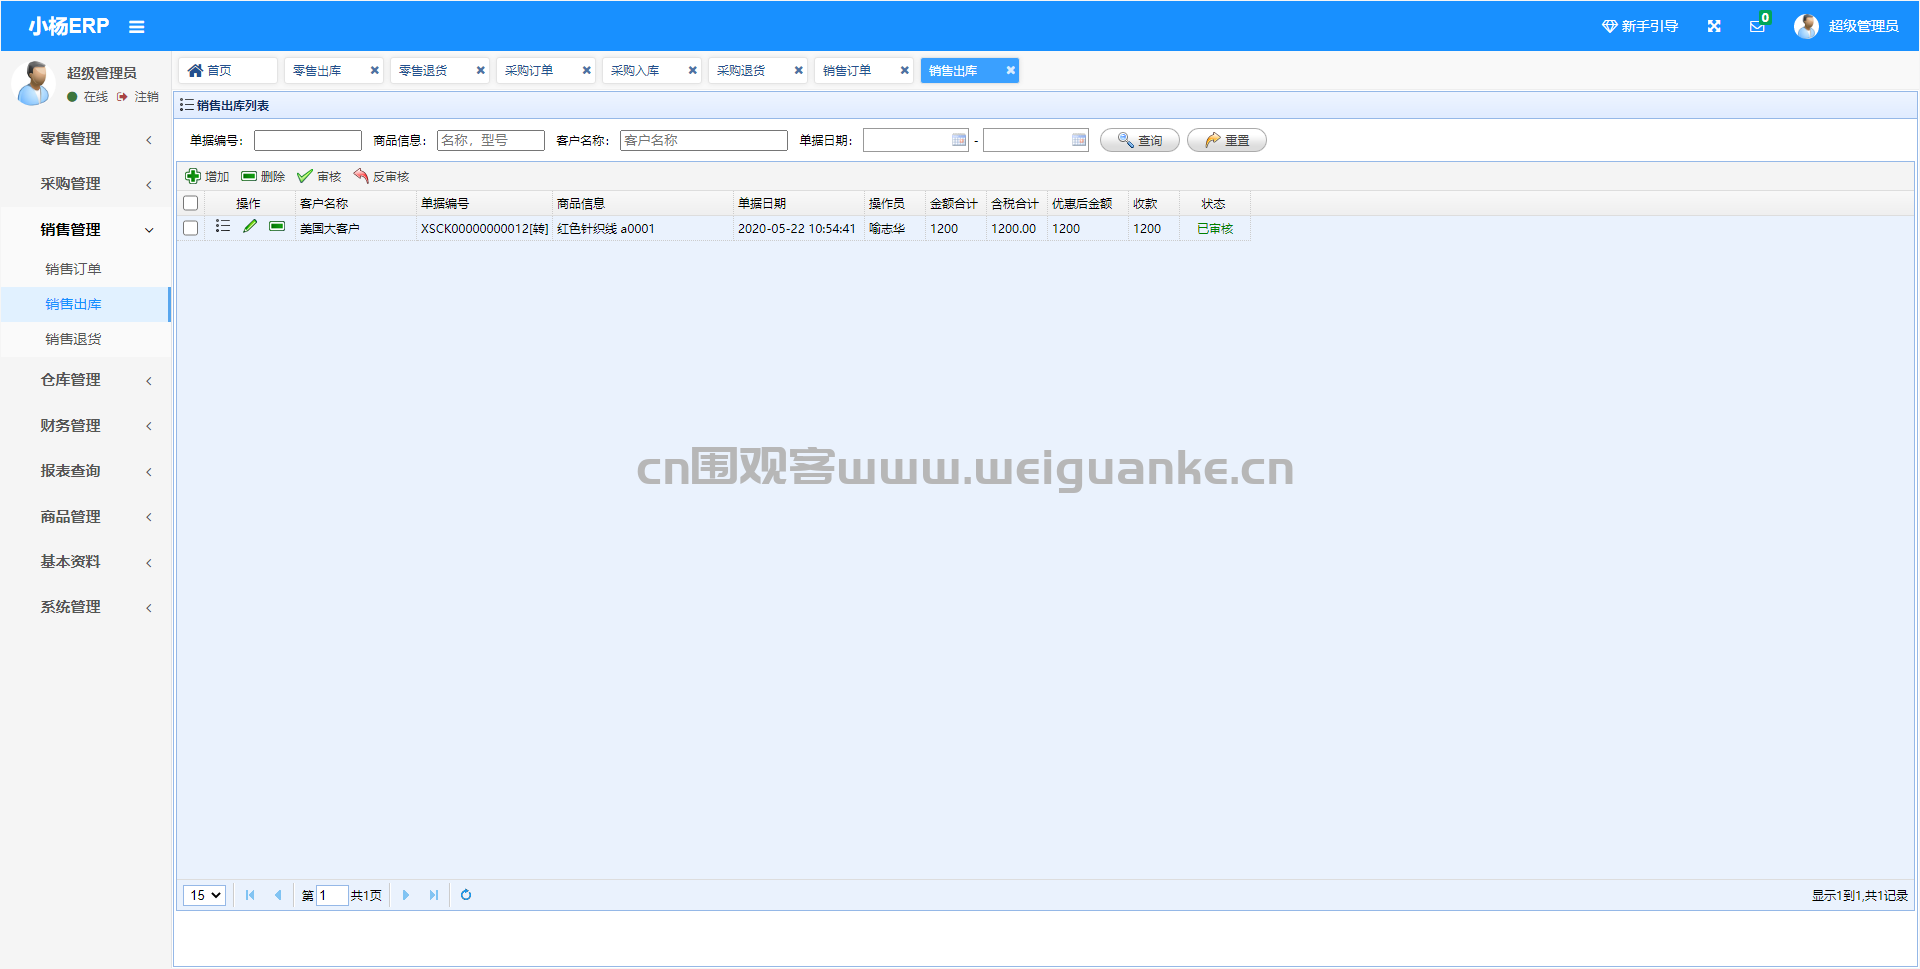Click the 增加 add toolbar button
The image size is (1920, 969).
point(208,177)
